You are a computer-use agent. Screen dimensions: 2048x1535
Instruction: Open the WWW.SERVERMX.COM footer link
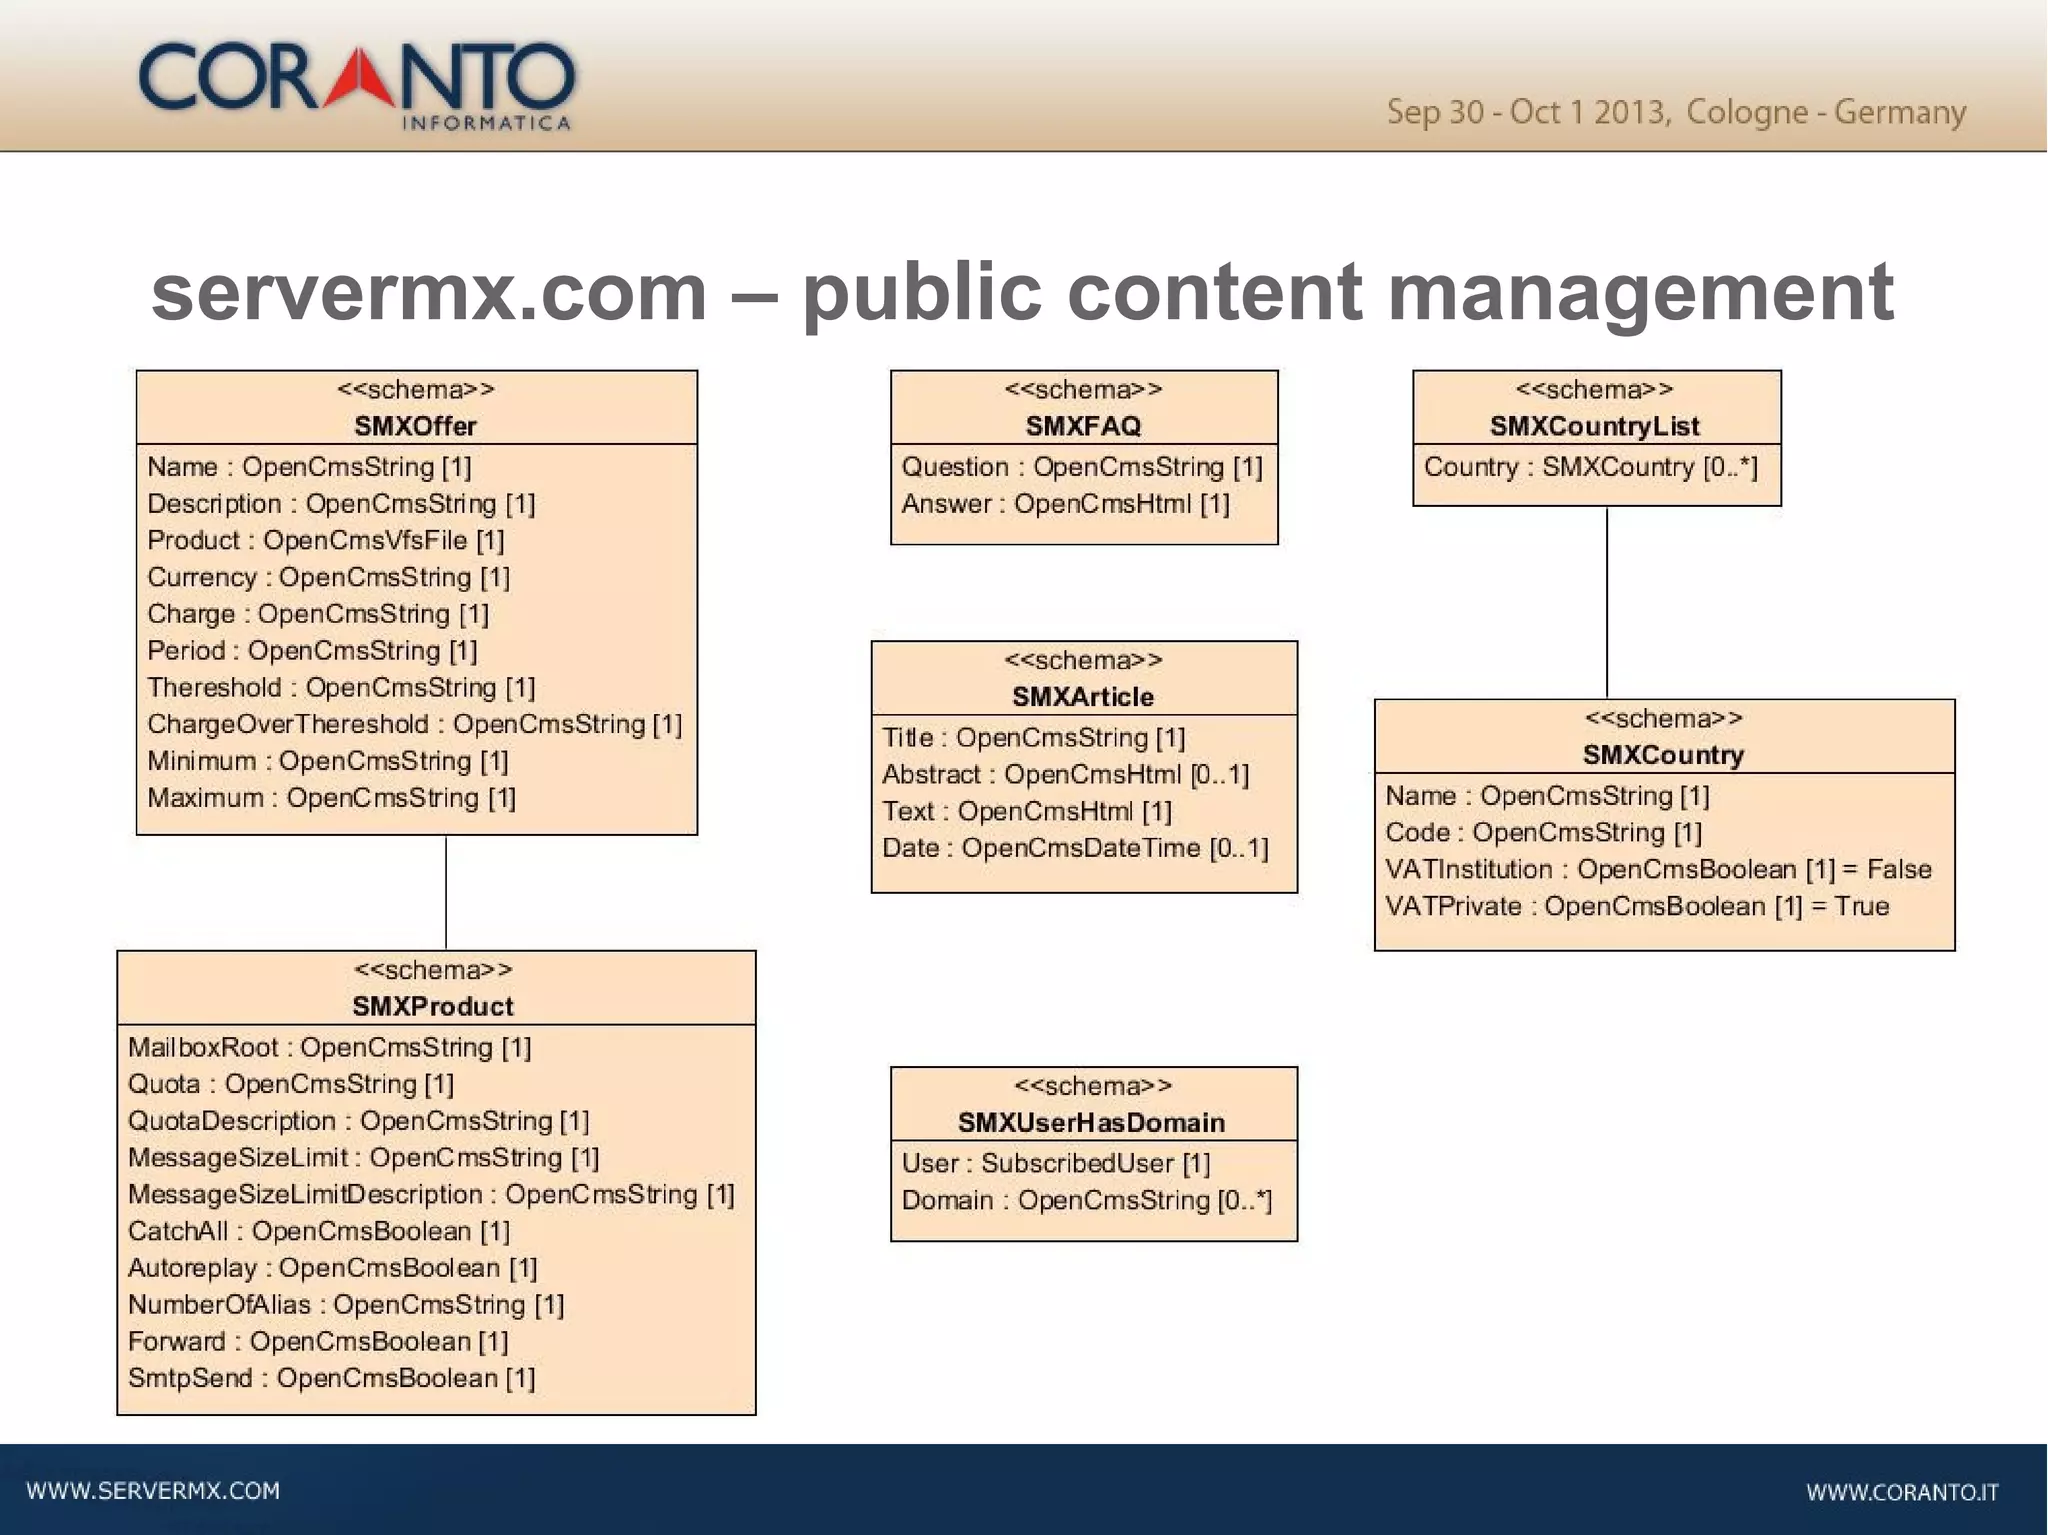(153, 1490)
